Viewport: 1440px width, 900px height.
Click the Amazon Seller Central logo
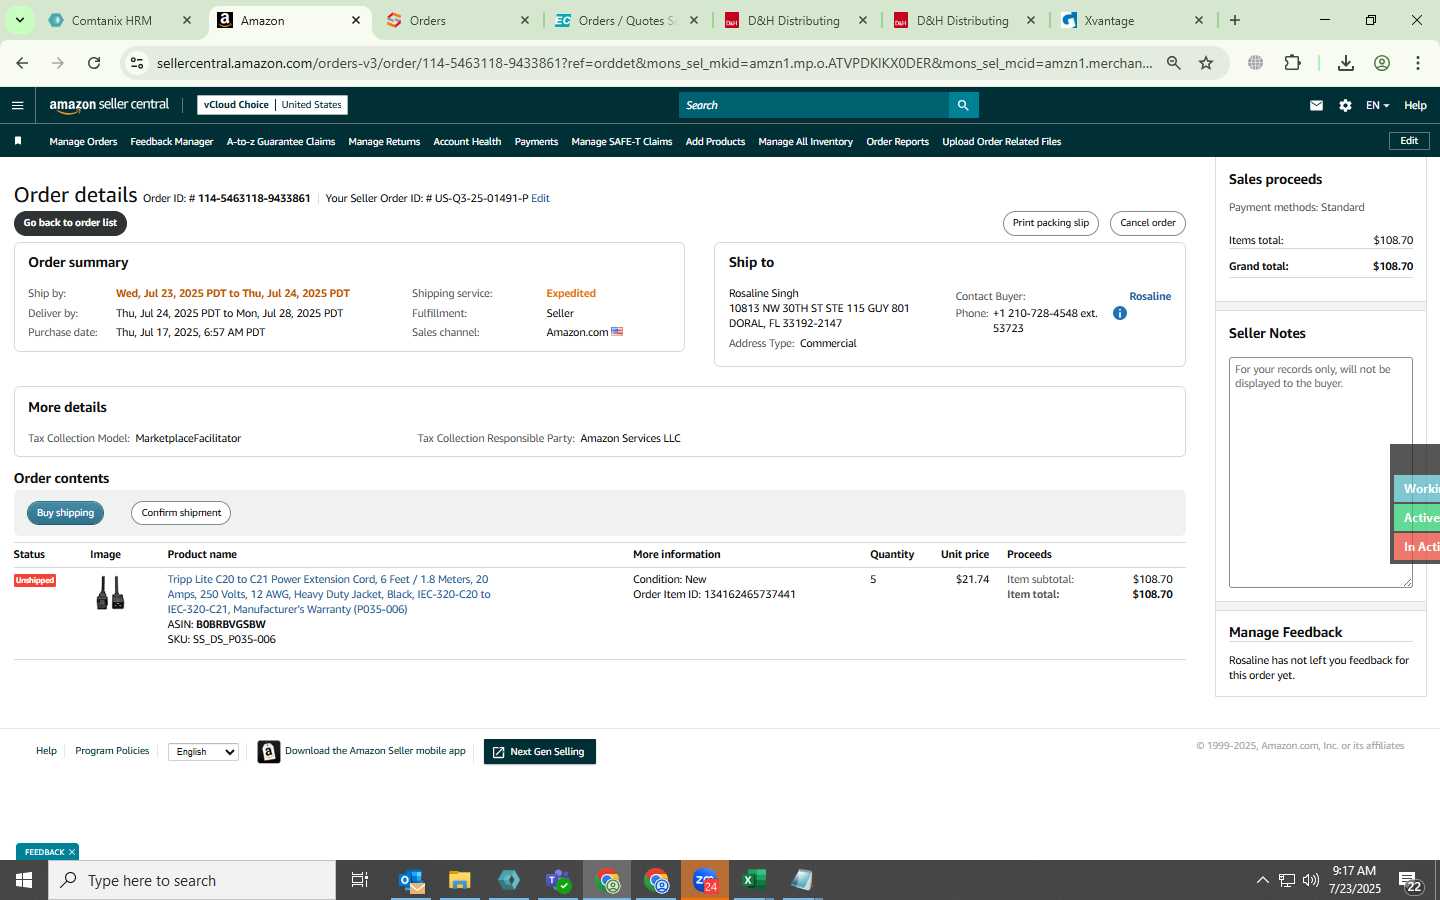109,105
